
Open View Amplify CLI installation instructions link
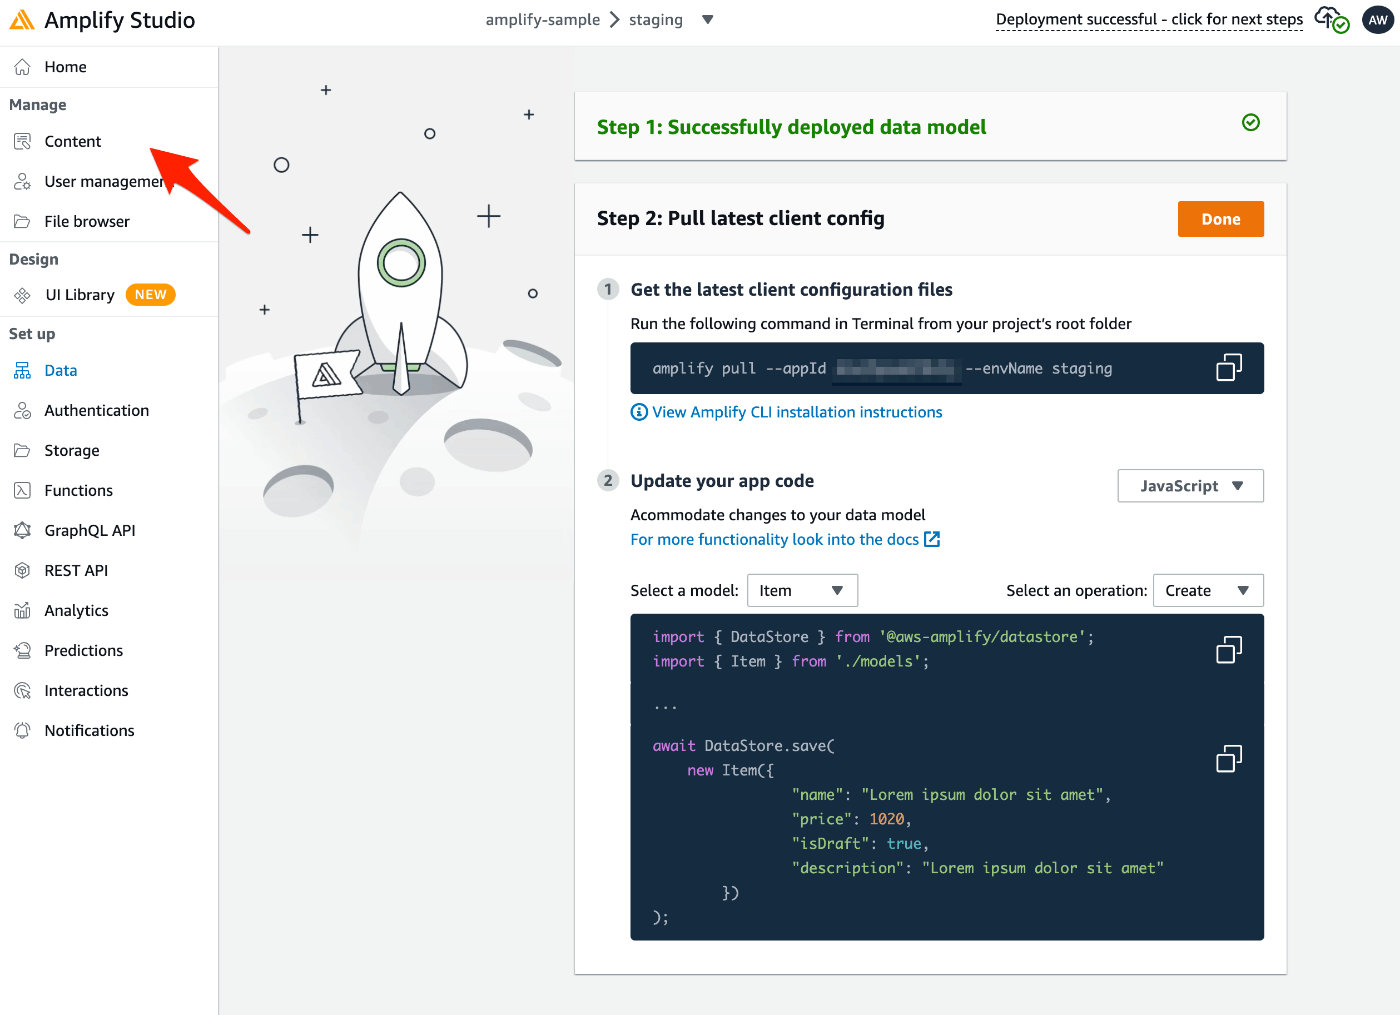pos(797,412)
